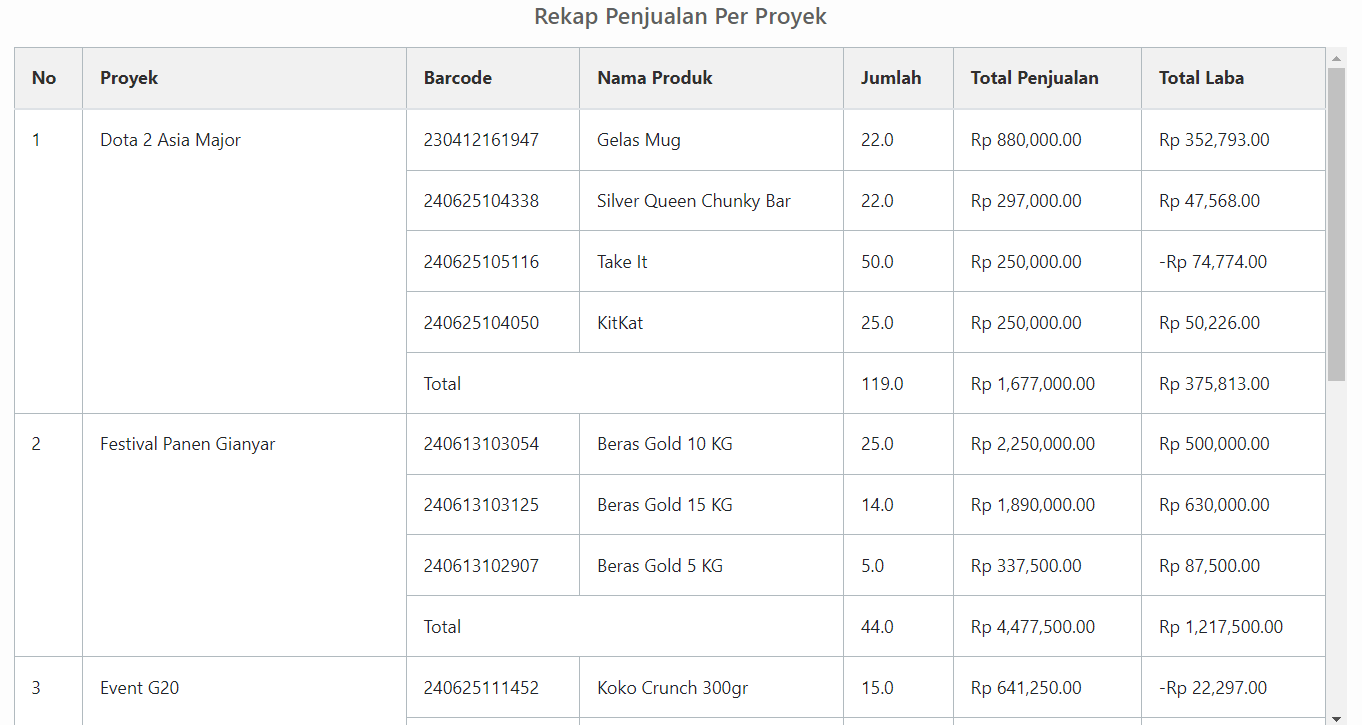Select the Silver Queen Chunky Bar product
This screenshot has height=725, width=1362.
[x=693, y=201]
